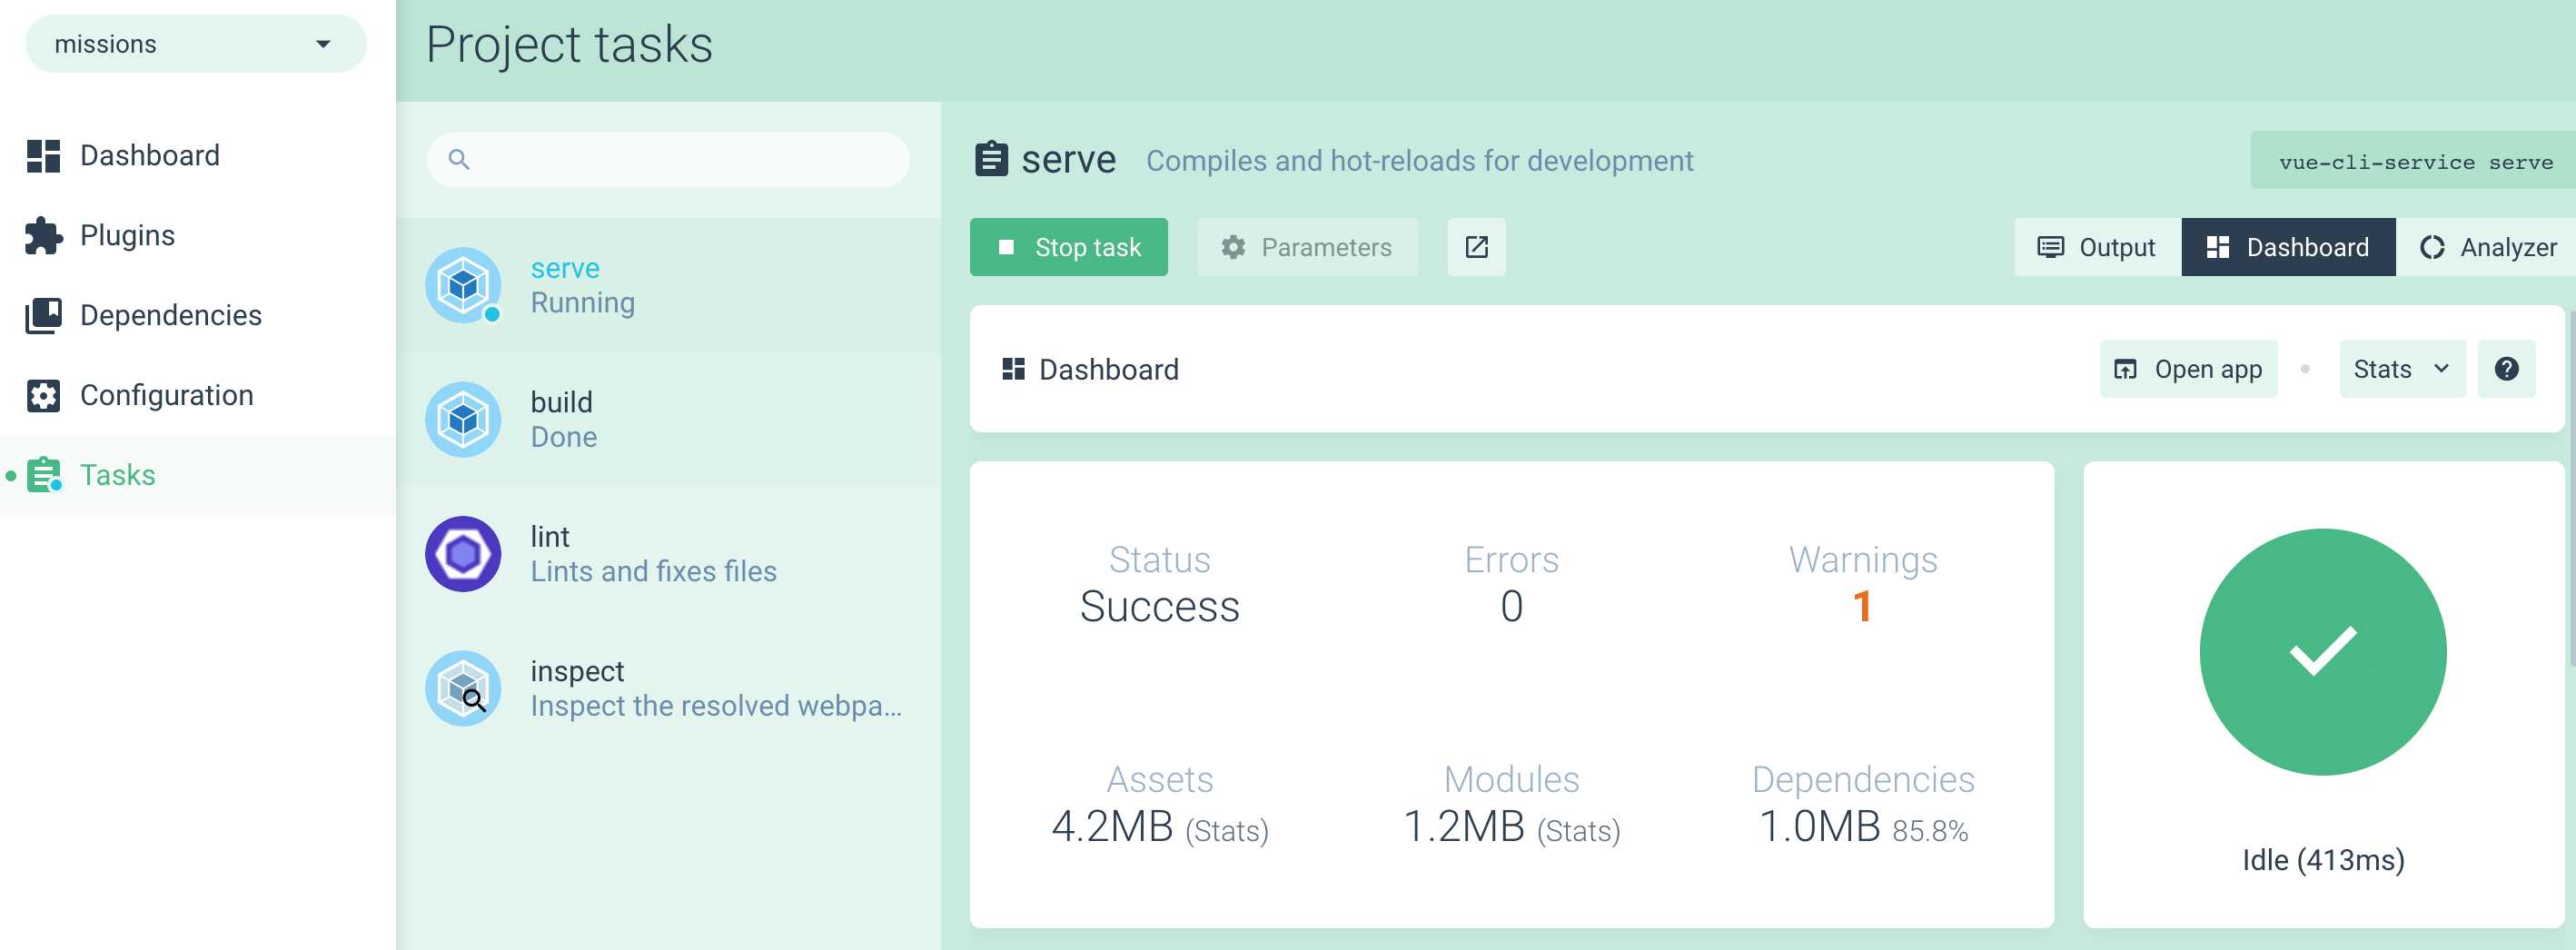Switch to the Analyzer tab
The width and height of the screenshot is (2576, 950).
pos(2486,247)
